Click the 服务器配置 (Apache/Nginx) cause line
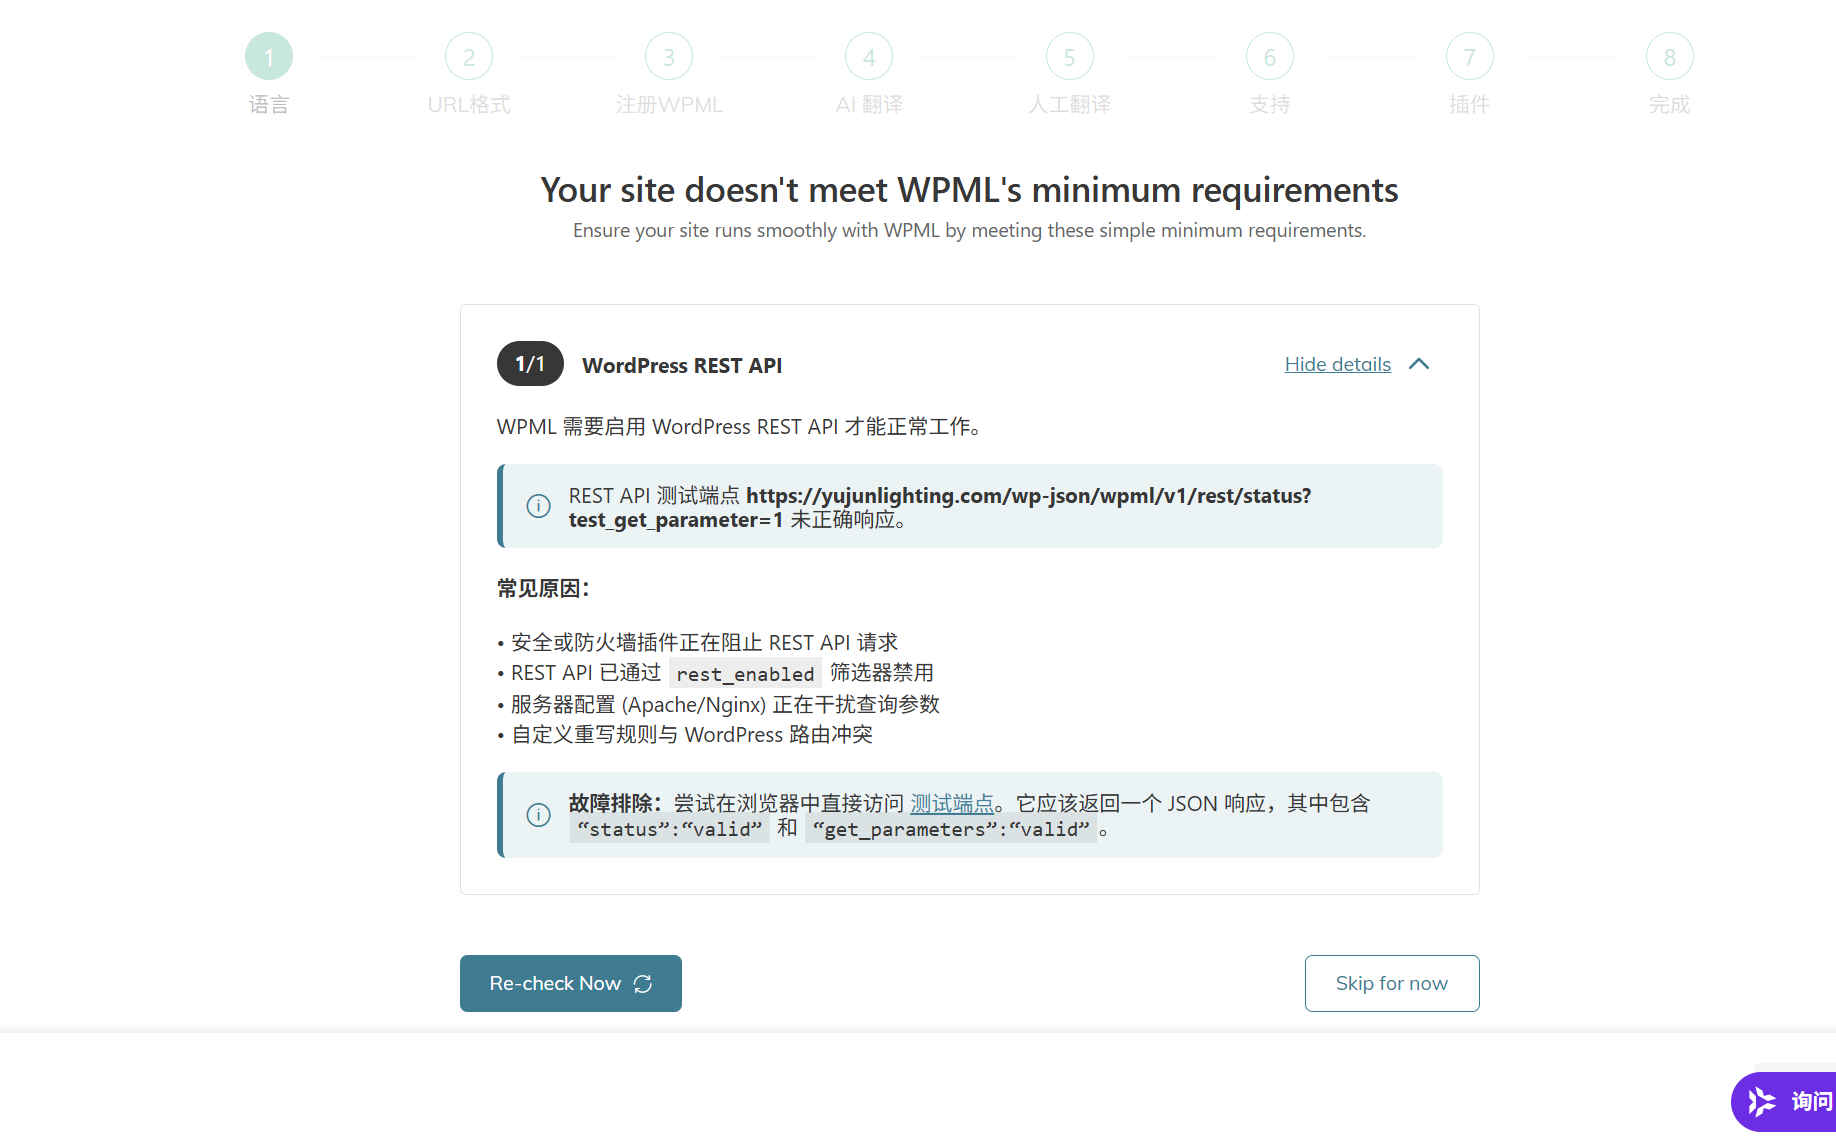 point(718,705)
